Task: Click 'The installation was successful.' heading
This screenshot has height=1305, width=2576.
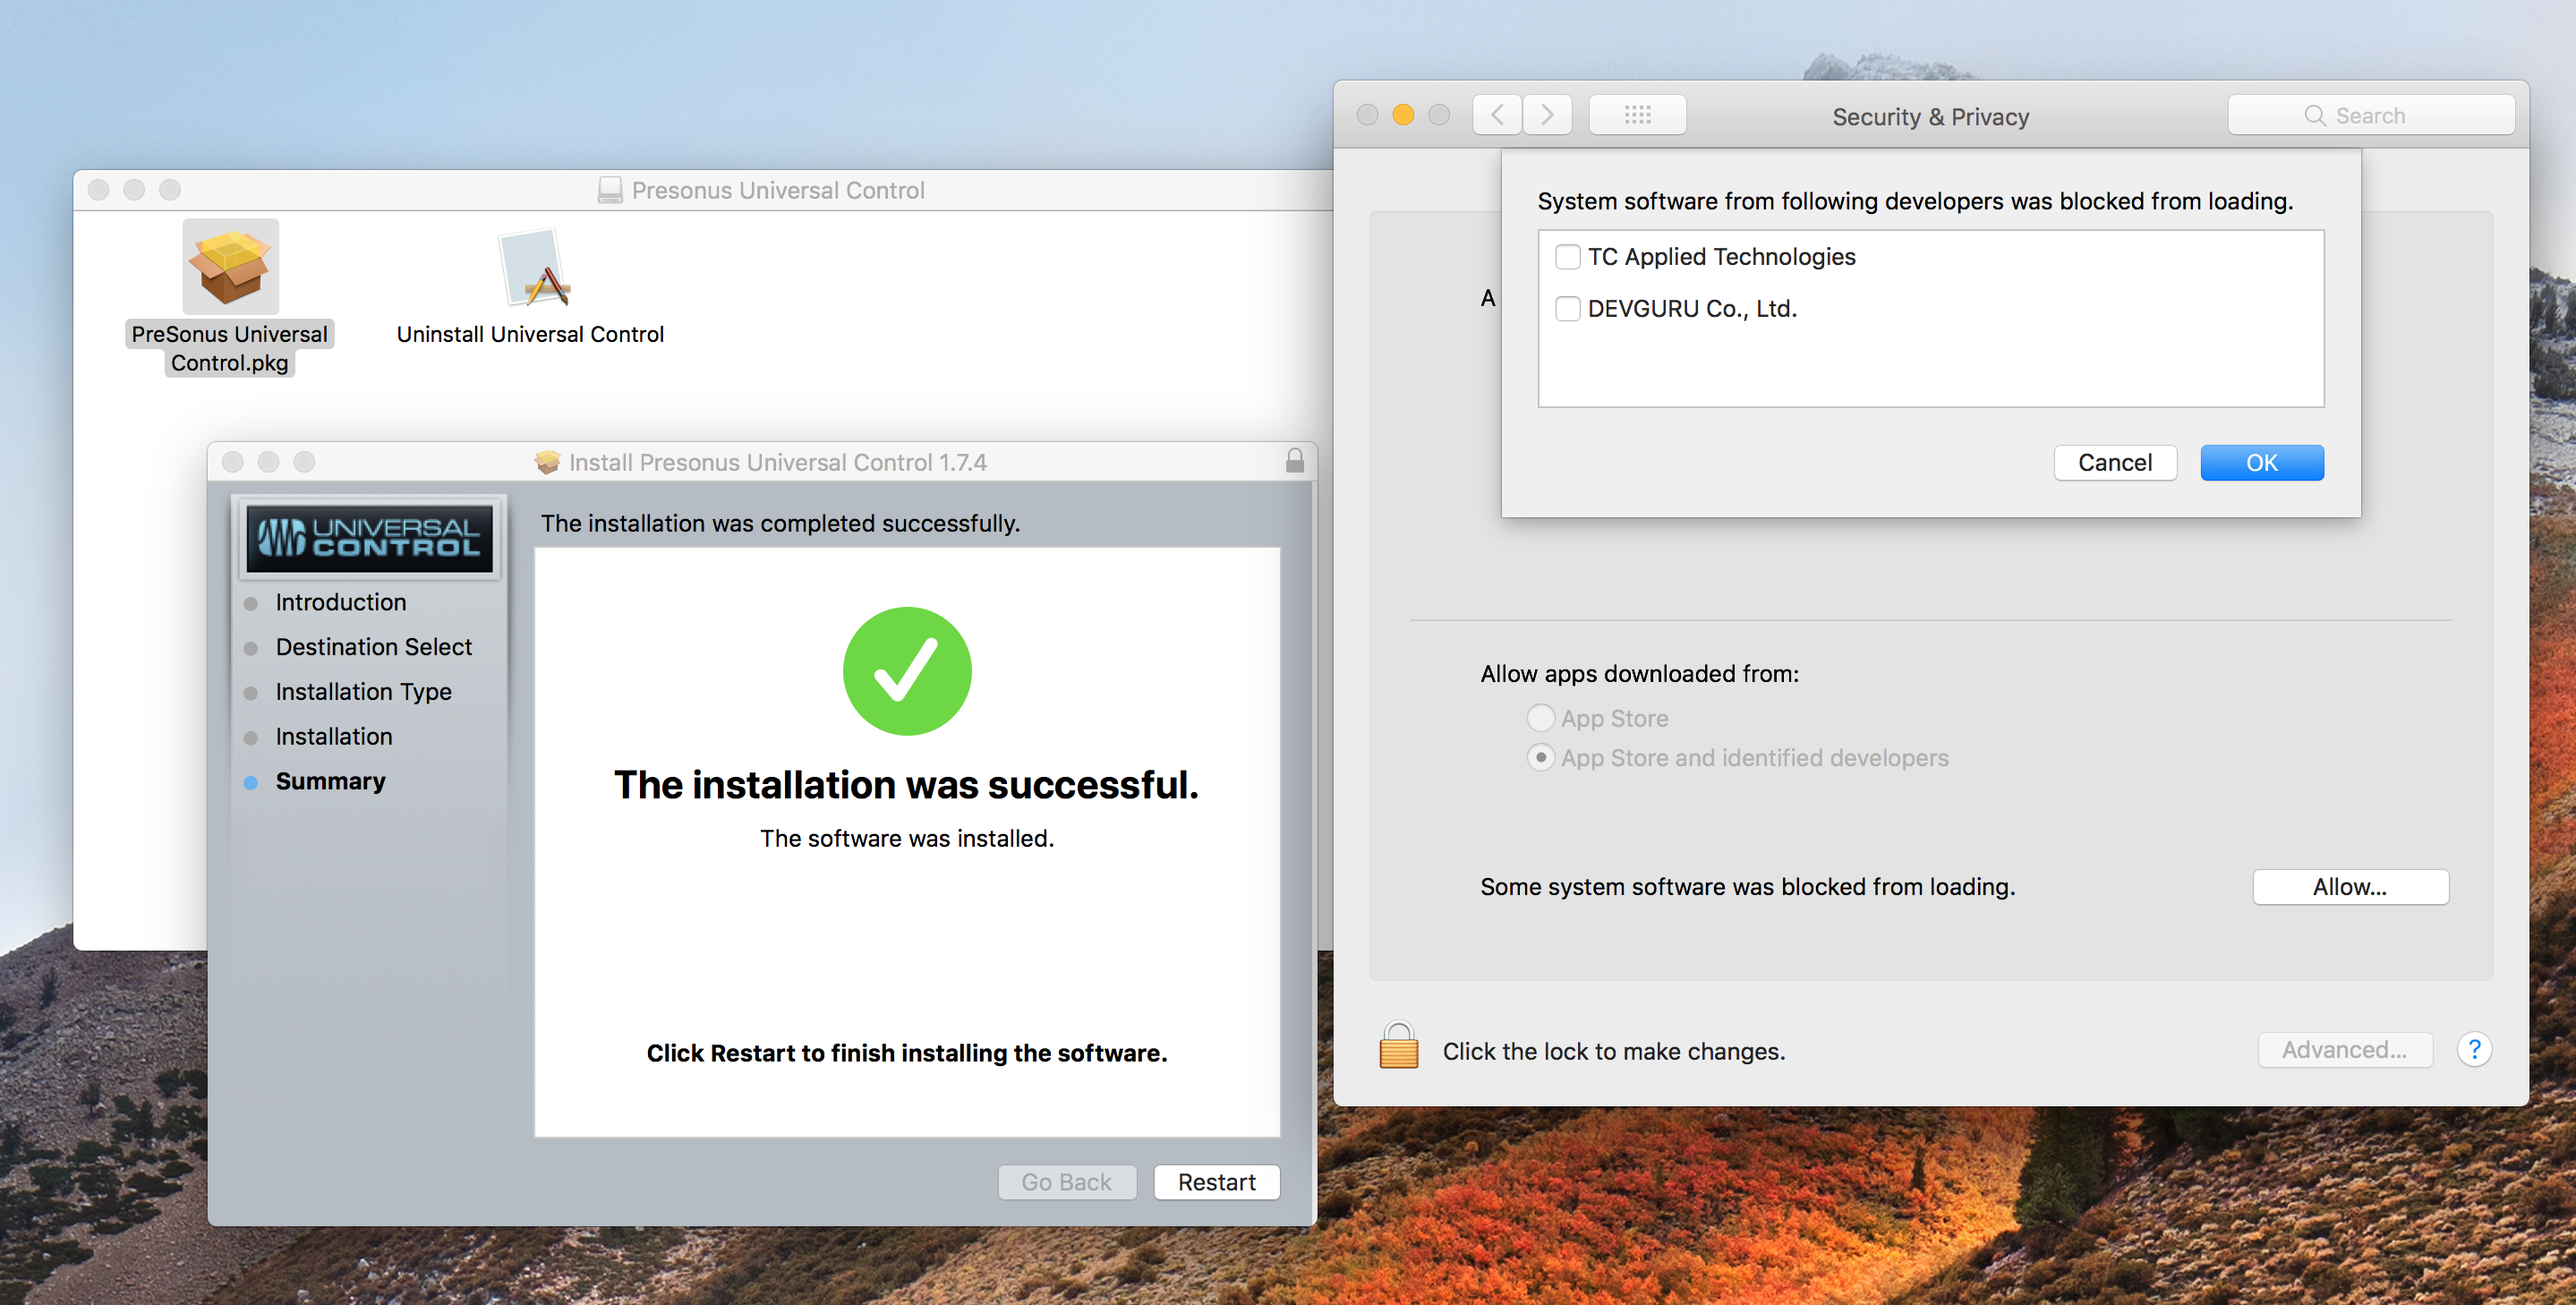Action: pyautogui.click(x=906, y=785)
